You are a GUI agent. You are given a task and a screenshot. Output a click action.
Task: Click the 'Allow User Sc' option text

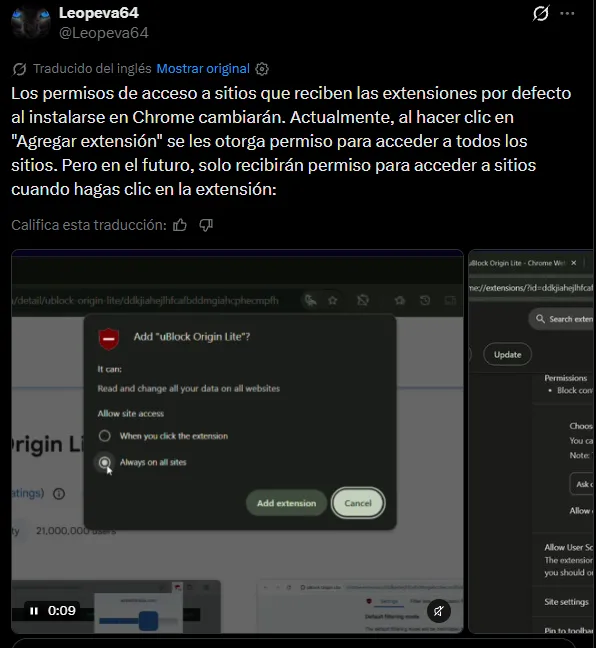click(569, 547)
